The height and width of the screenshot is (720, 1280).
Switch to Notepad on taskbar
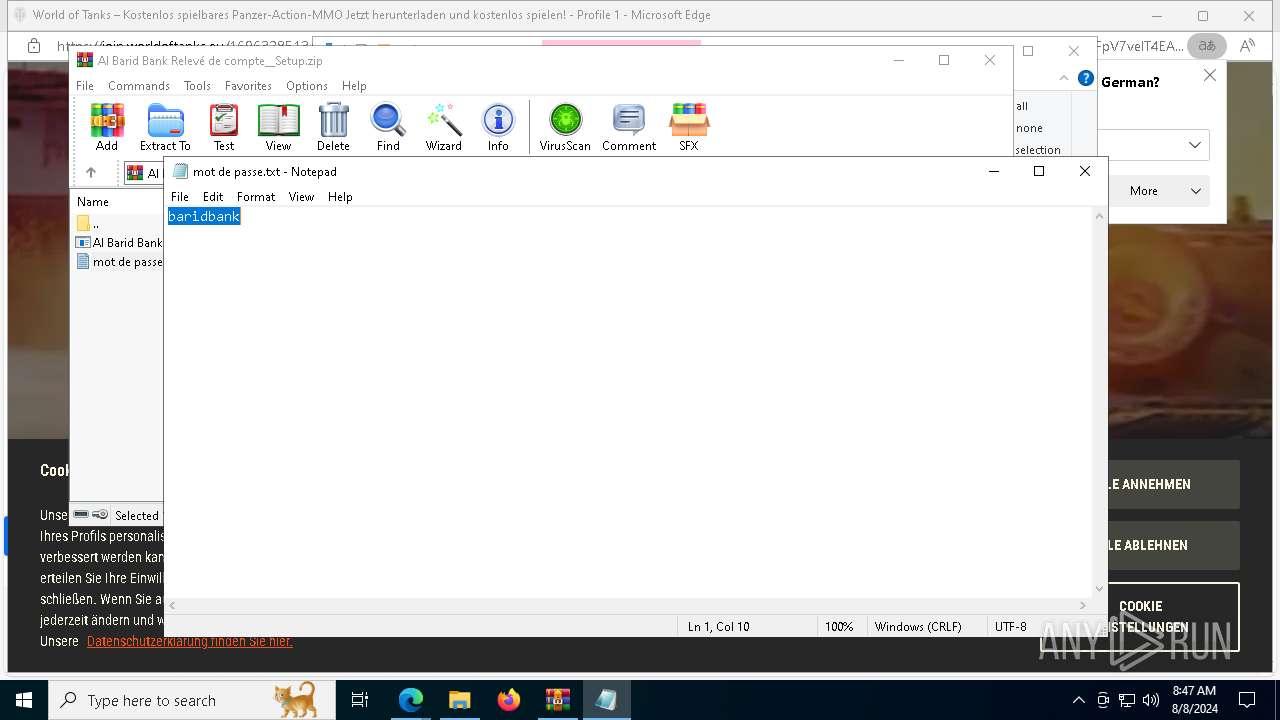(x=606, y=700)
